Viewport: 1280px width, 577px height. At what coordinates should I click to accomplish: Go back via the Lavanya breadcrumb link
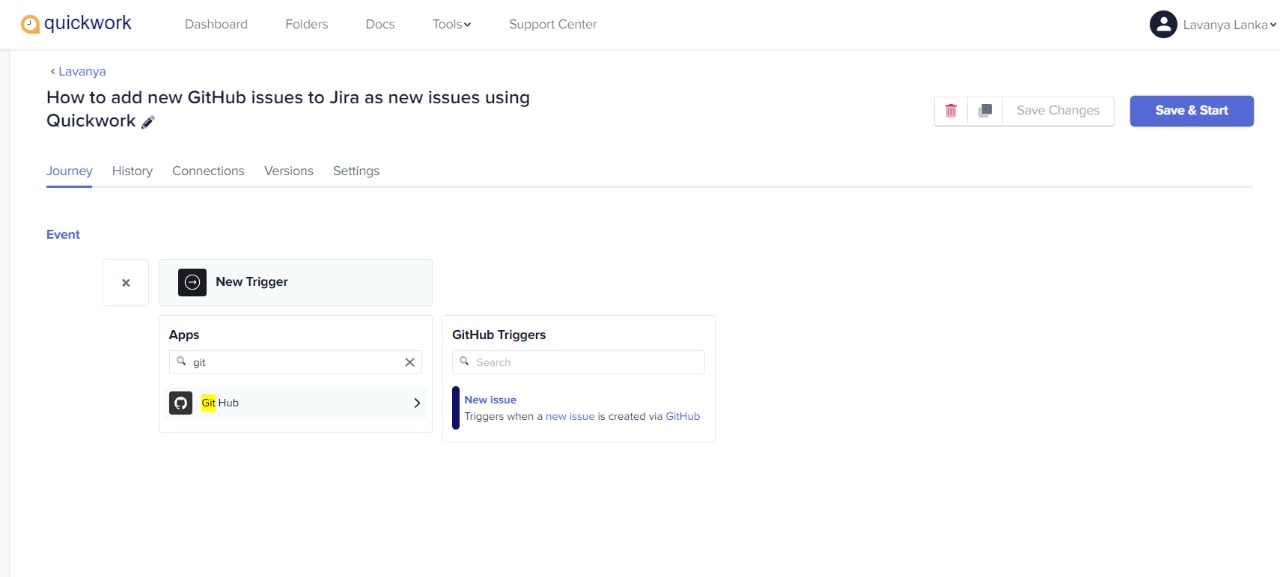coord(78,72)
